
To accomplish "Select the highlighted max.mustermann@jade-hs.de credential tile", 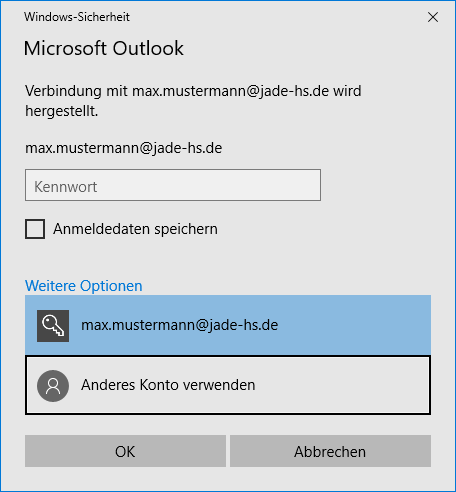I will click(228, 325).
